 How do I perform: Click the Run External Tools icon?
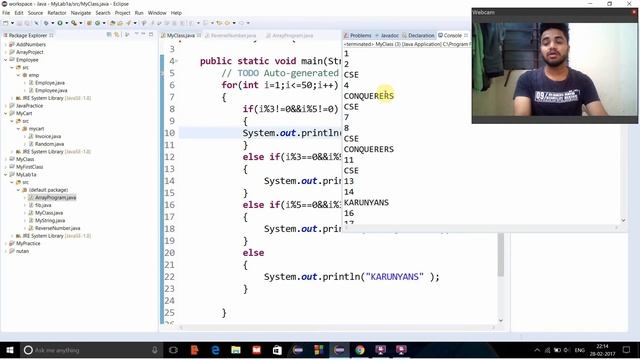(74, 23)
